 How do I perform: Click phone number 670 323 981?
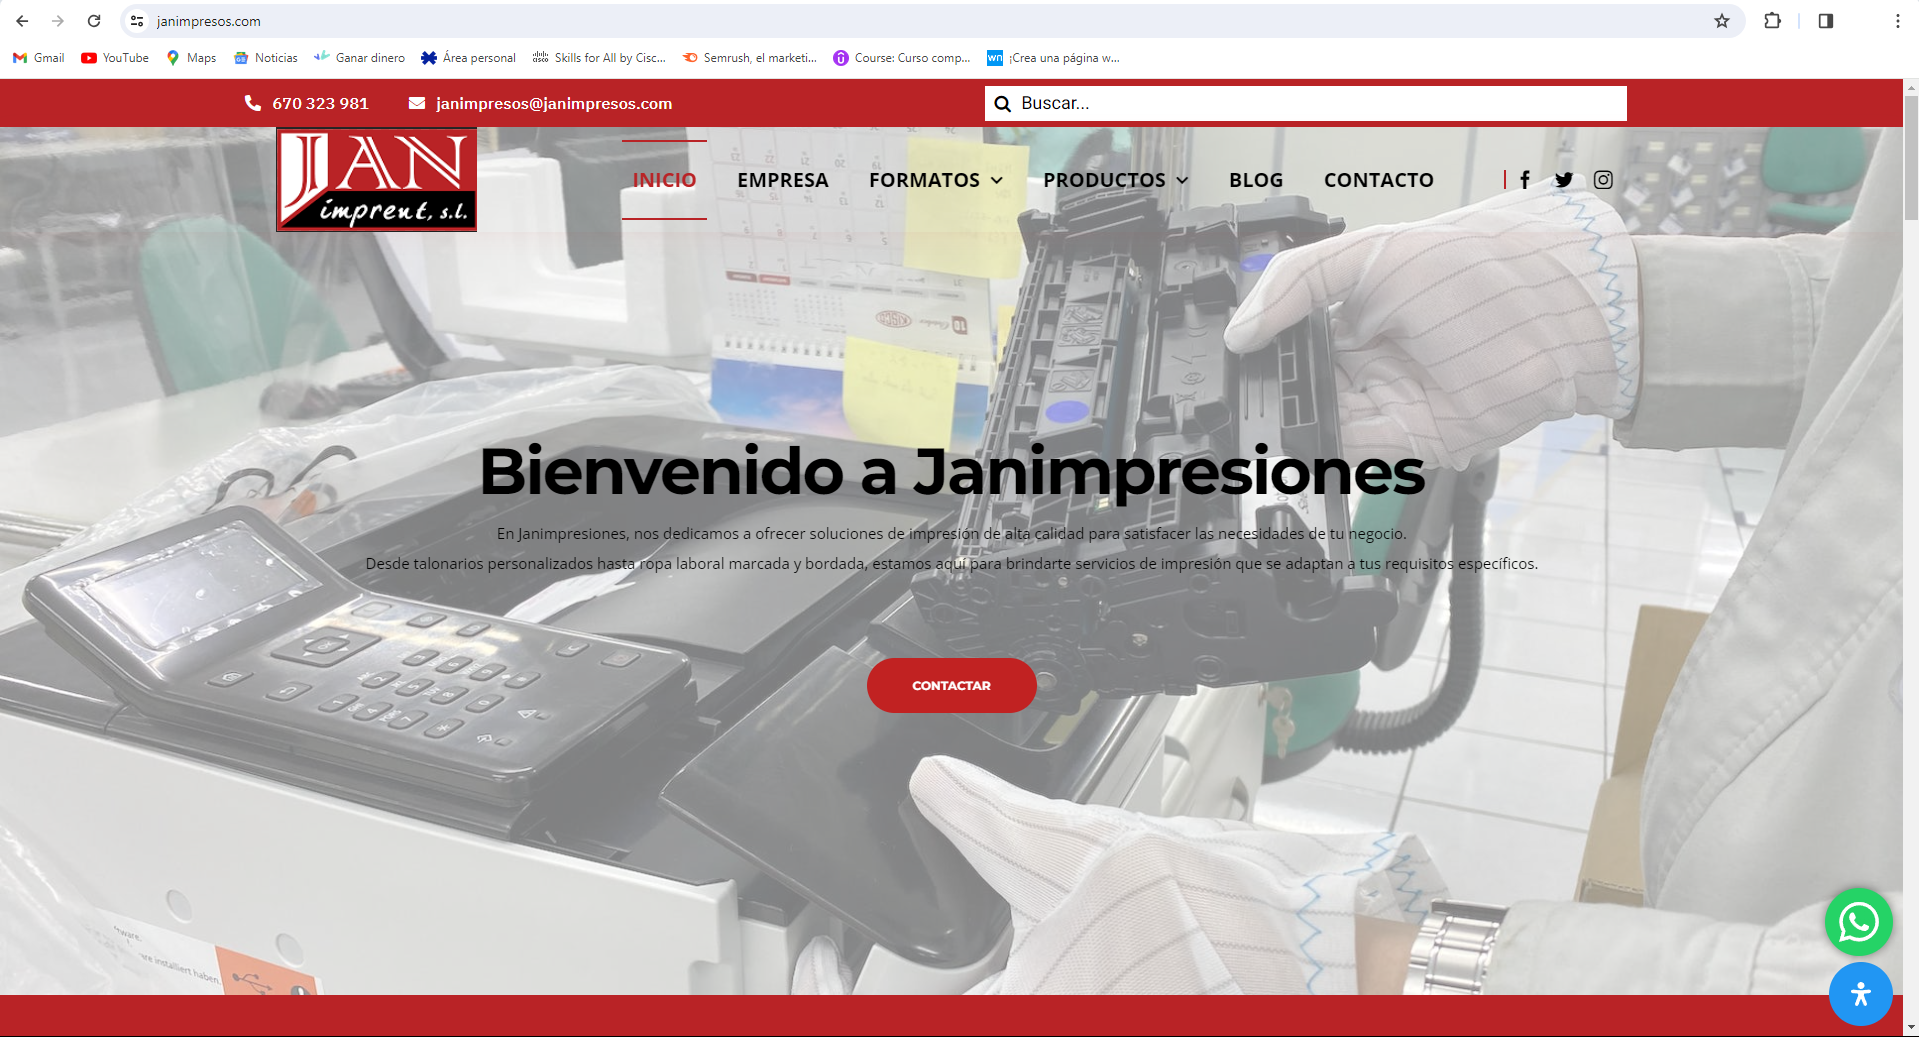point(320,103)
